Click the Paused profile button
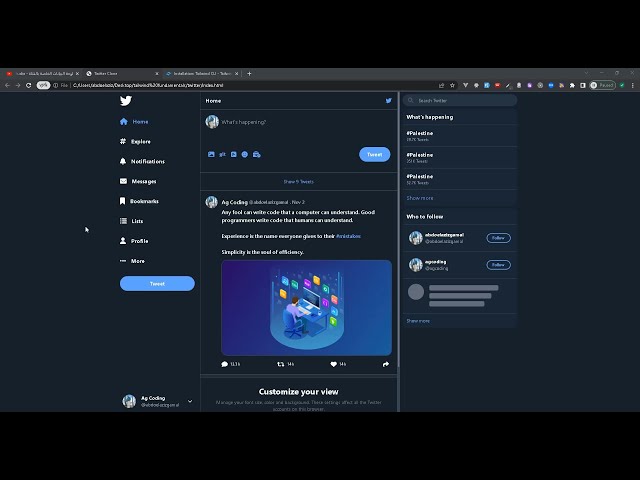640x480 pixels. (602, 85)
